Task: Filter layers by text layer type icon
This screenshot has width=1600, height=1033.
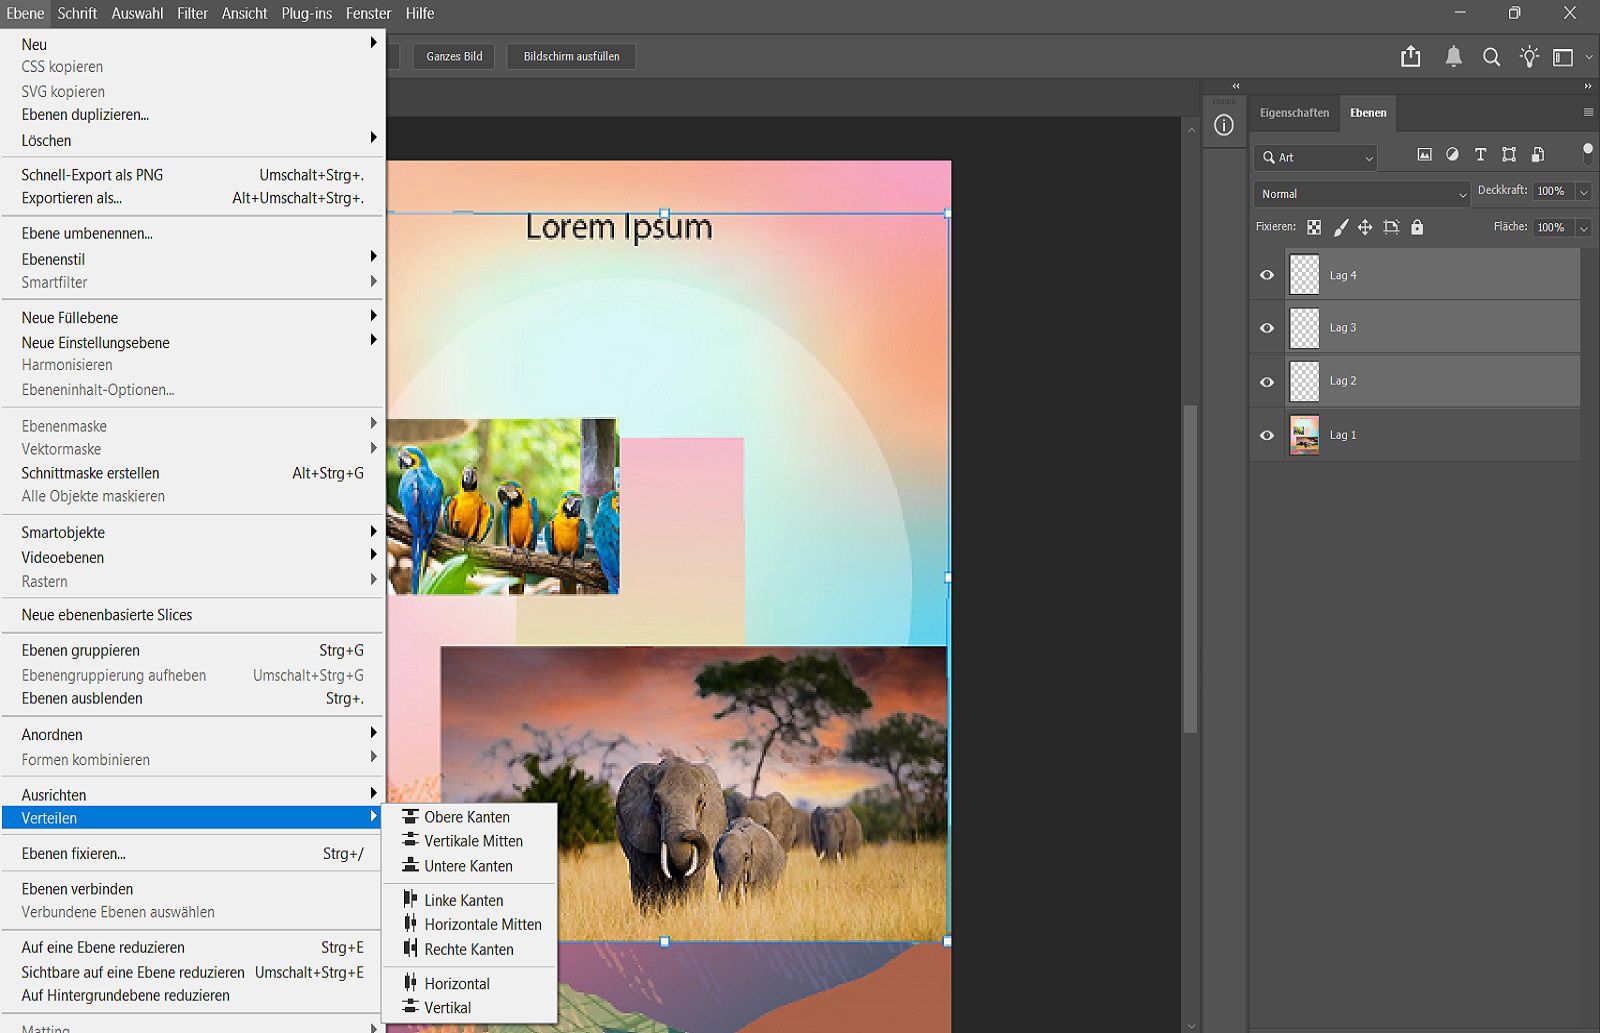Action: [x=1480, y=155]
